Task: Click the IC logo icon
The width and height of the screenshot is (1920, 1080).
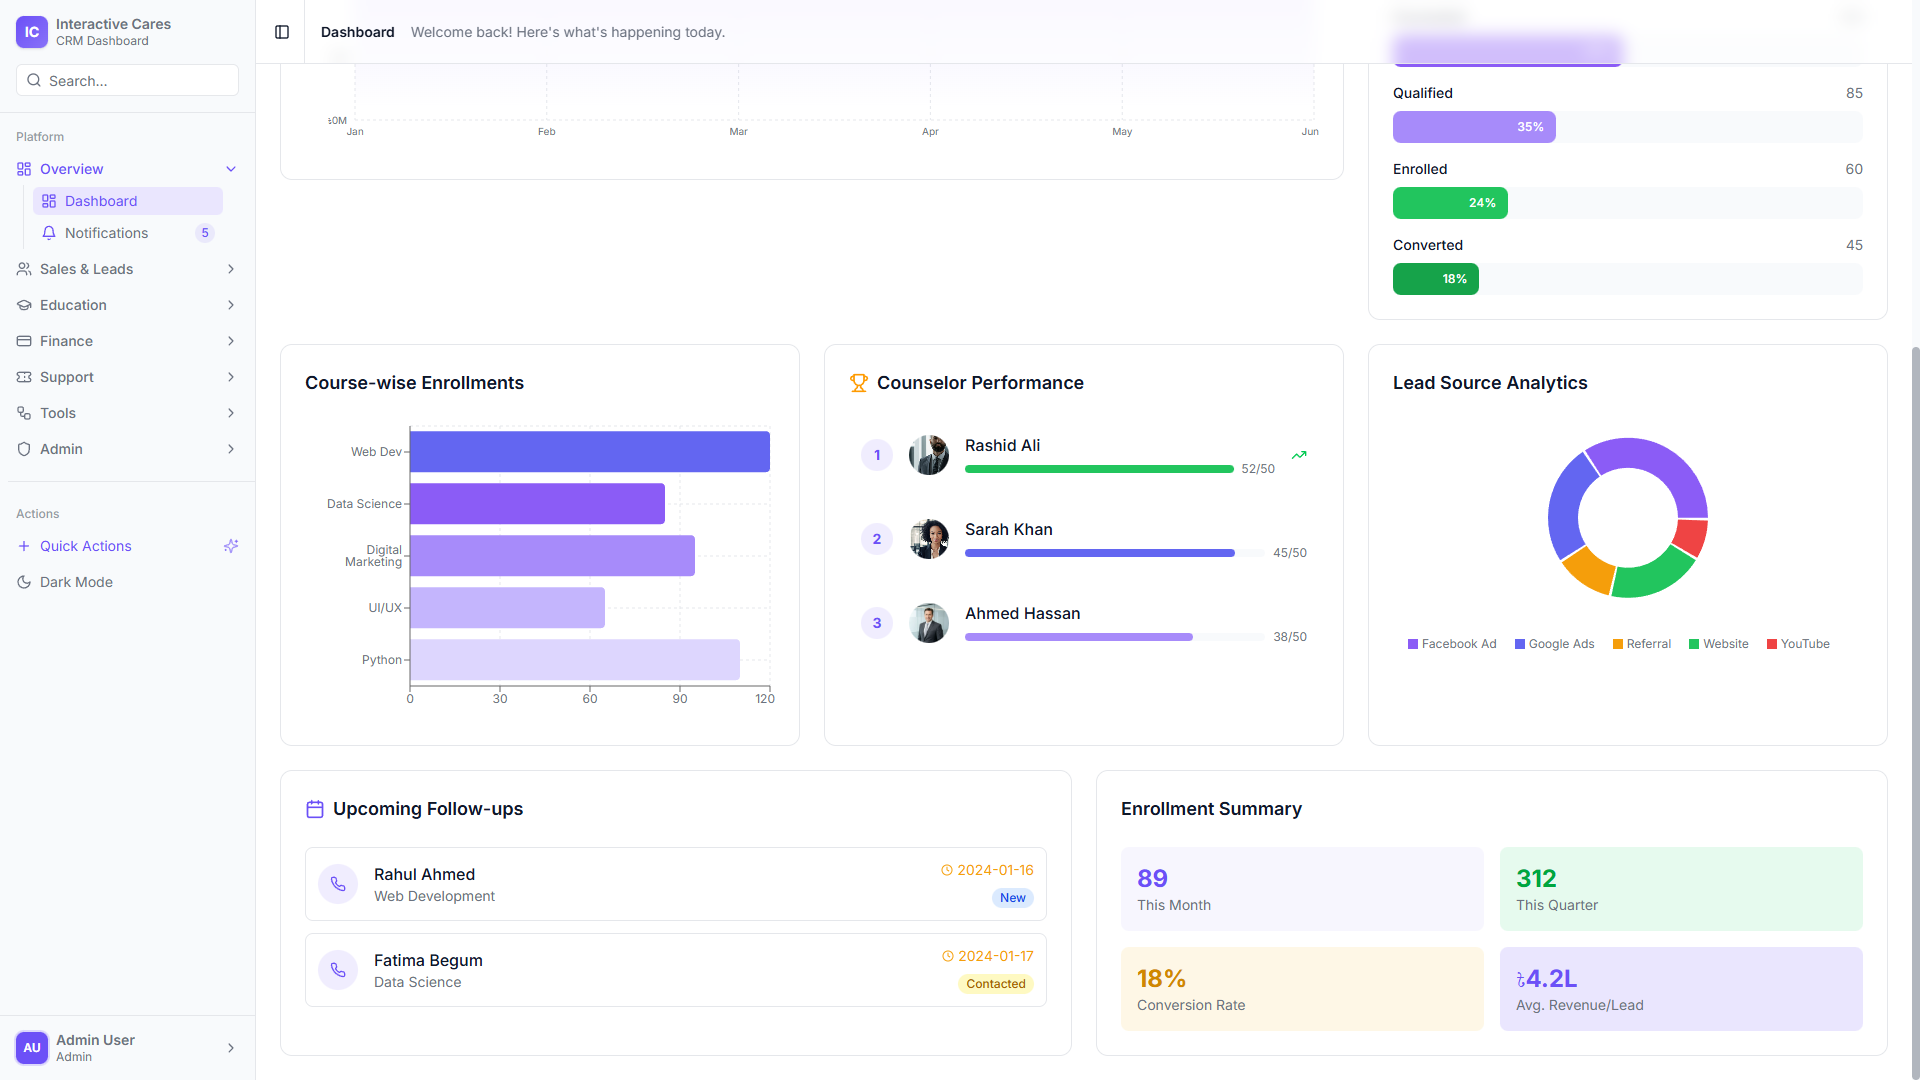Action: coord(32,32)
